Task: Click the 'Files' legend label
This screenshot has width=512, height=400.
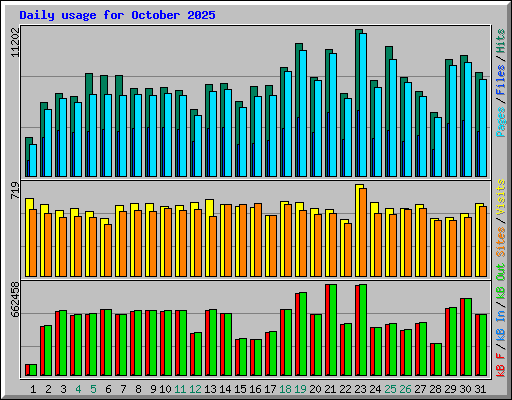Action: click(x=501, y=80)
